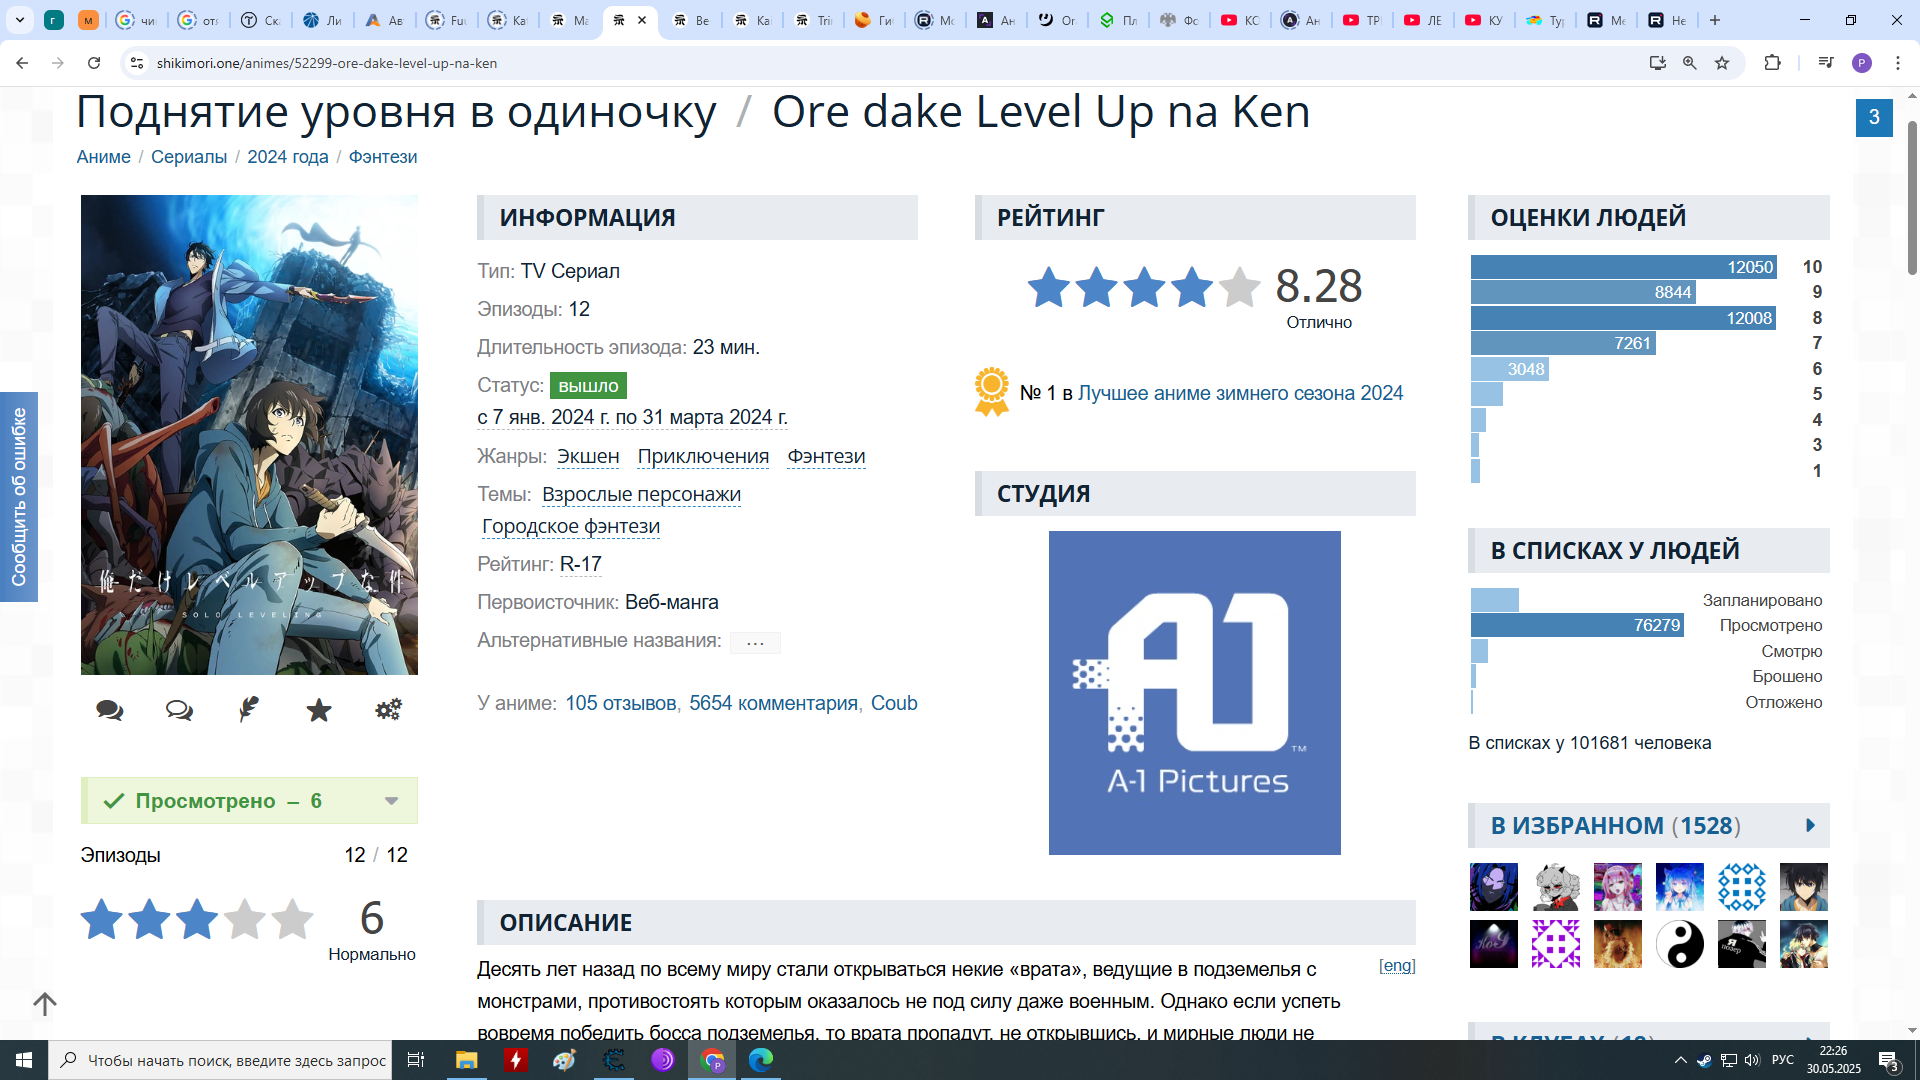Click the Windows taskbar search box
1920x1080 pixels.
tap(220, 1060)
